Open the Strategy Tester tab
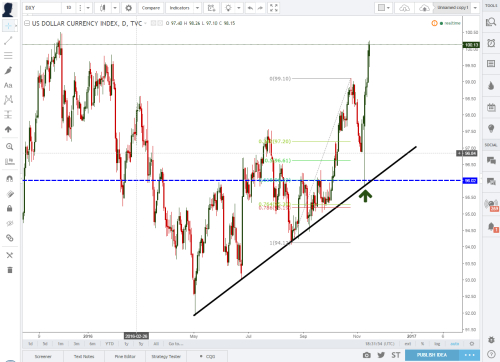 click(166, 356)
